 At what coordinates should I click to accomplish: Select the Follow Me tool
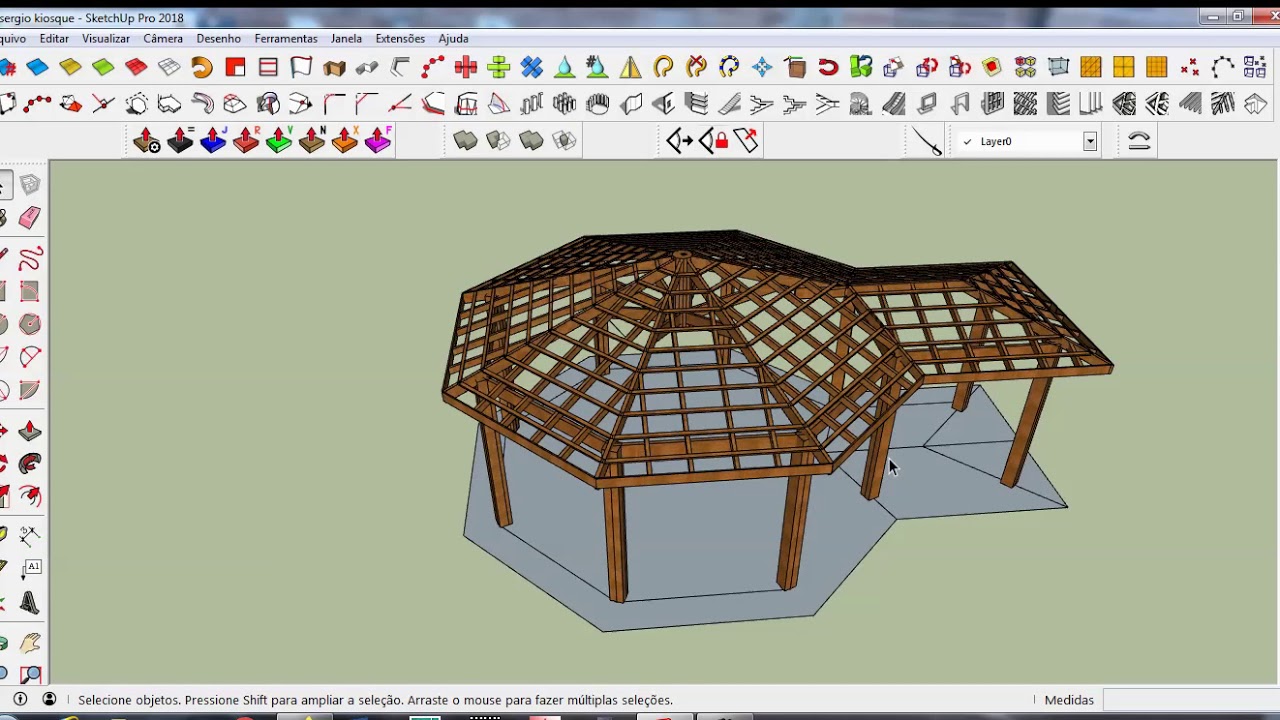(30, 463)
